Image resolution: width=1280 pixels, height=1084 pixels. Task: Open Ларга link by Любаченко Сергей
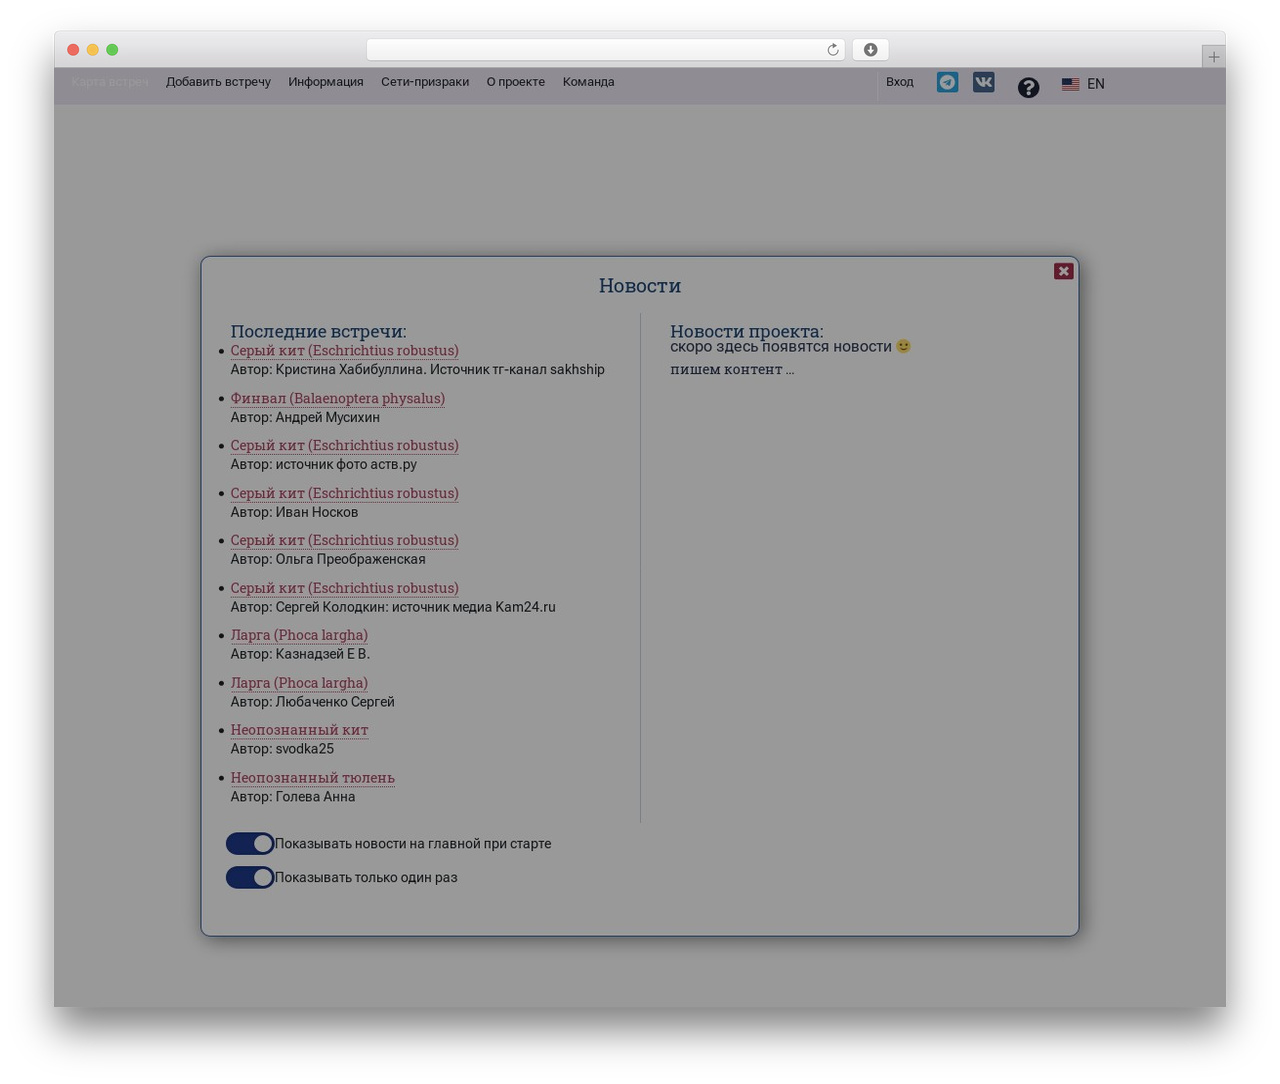coord(299,683)
